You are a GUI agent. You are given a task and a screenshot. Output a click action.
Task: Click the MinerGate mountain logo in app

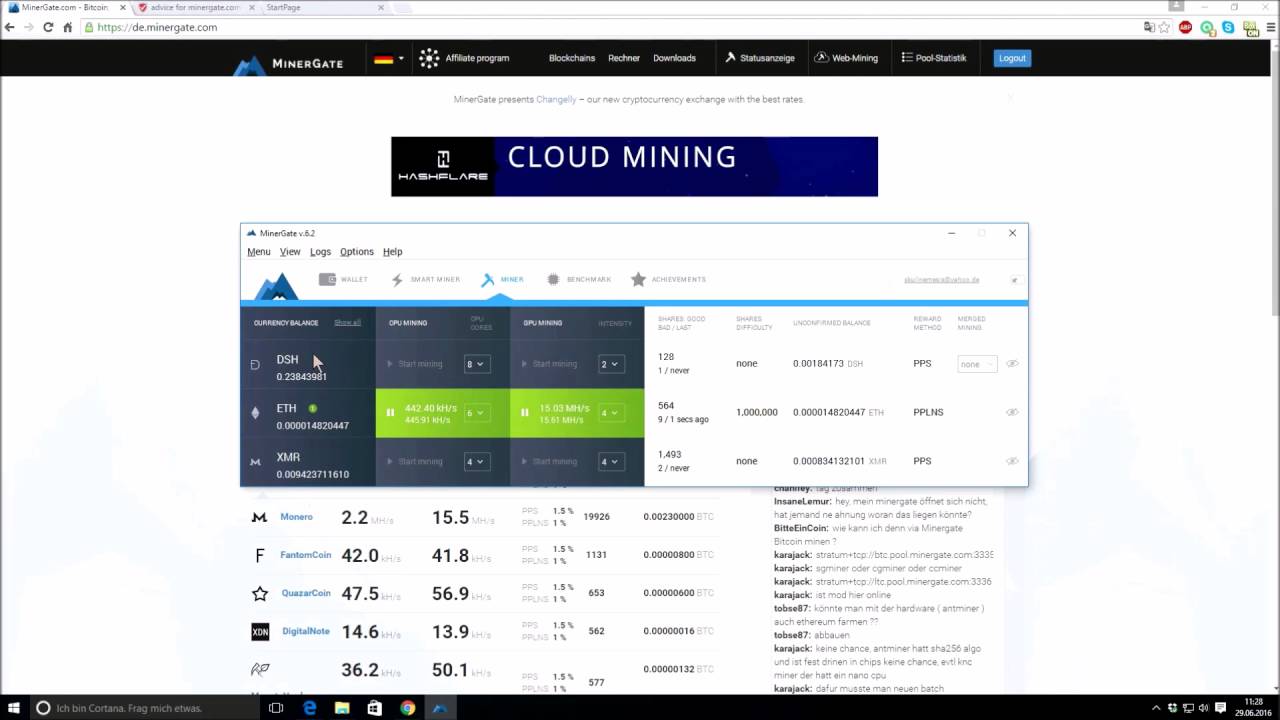[275, 286]
